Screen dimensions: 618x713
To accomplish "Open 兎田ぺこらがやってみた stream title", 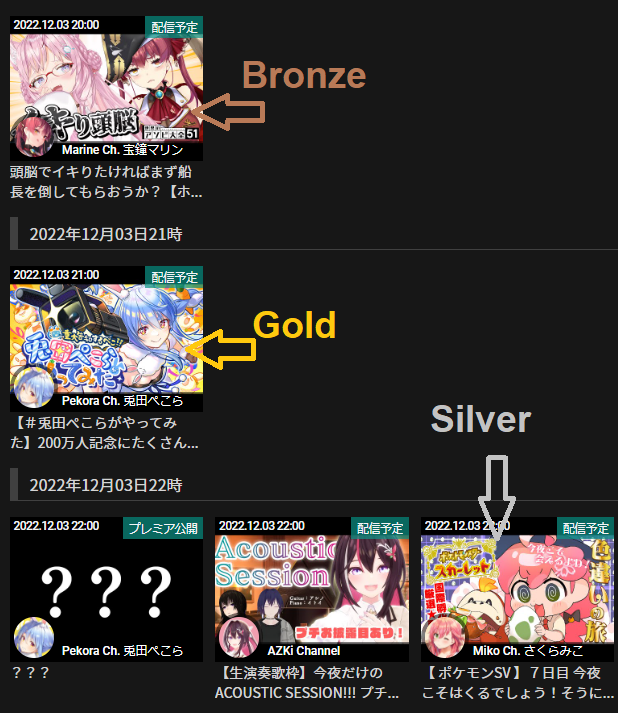I will [105, 432].
